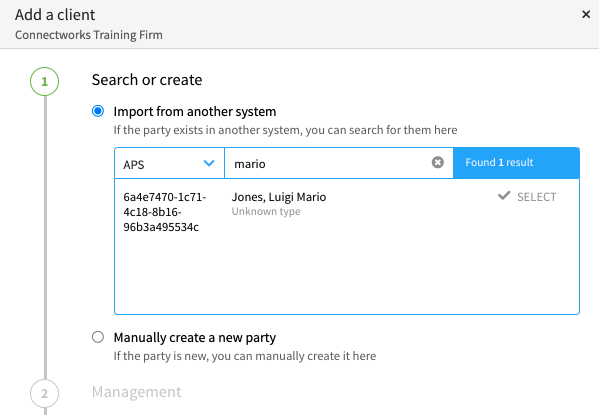Click the SELECT checkmark icon

(x=504, y=196)
